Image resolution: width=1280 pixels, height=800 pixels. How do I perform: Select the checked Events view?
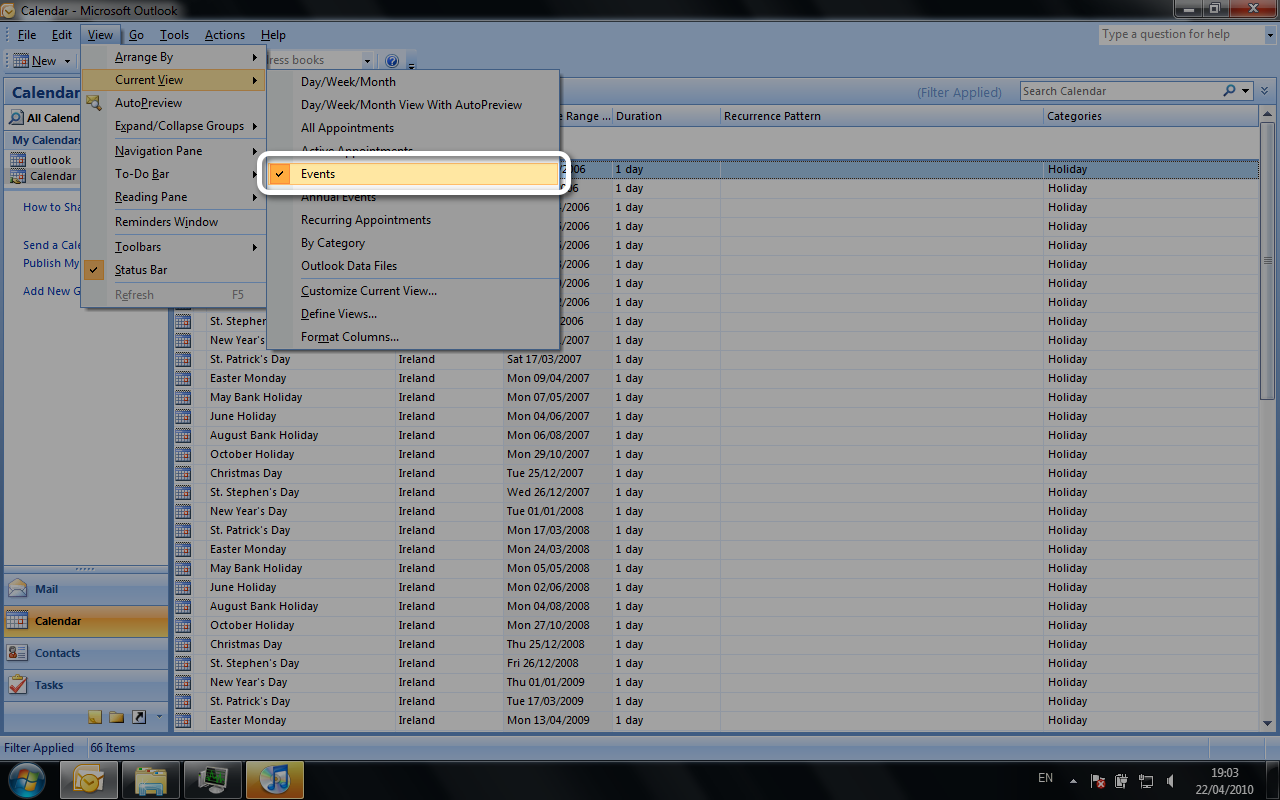414,174
